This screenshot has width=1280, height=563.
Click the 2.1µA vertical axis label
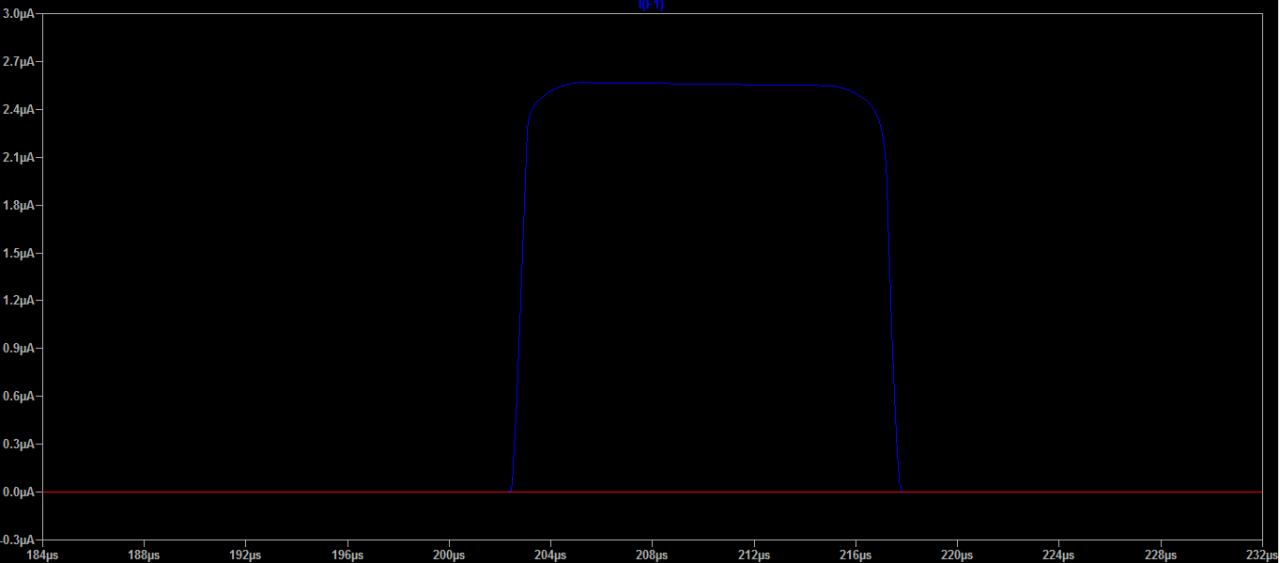point(19,157)
